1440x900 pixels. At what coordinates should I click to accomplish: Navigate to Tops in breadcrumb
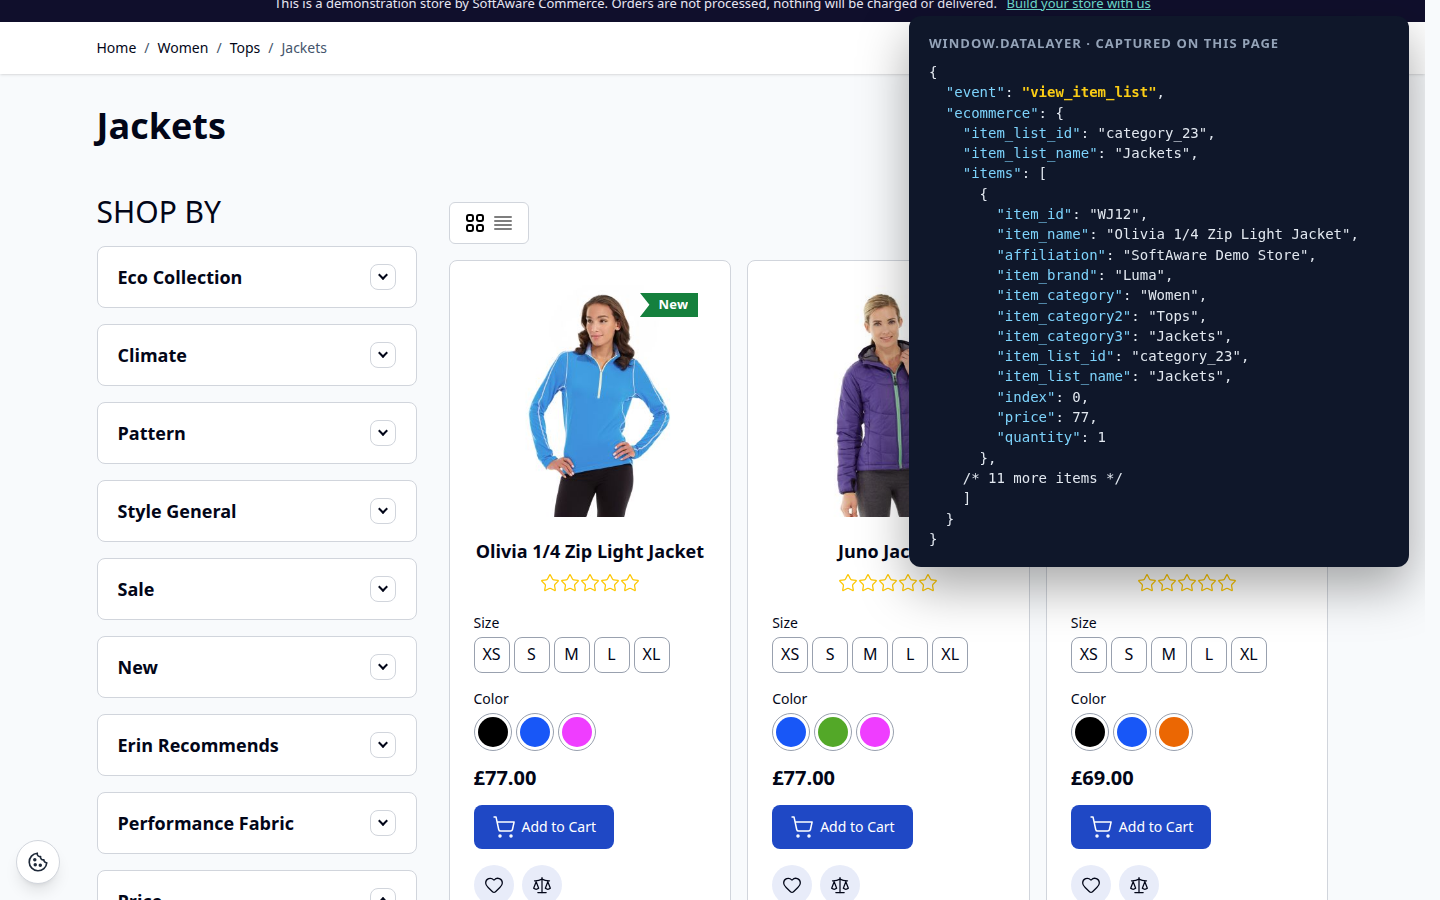[245, 48]
